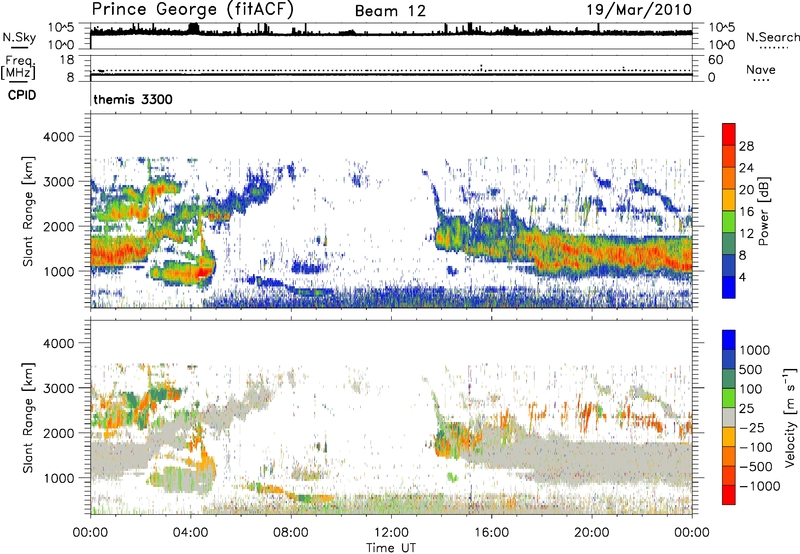The image size is (800, 554).
Task: Click the "1000" tick on velocity panel slant-range axis
Action: (58, 479)
